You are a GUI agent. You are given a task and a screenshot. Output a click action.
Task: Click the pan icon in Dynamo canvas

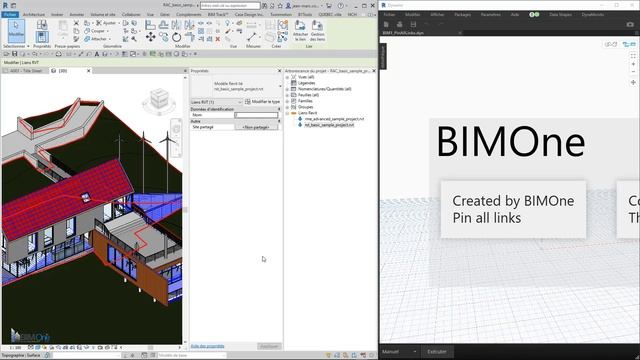633,82
